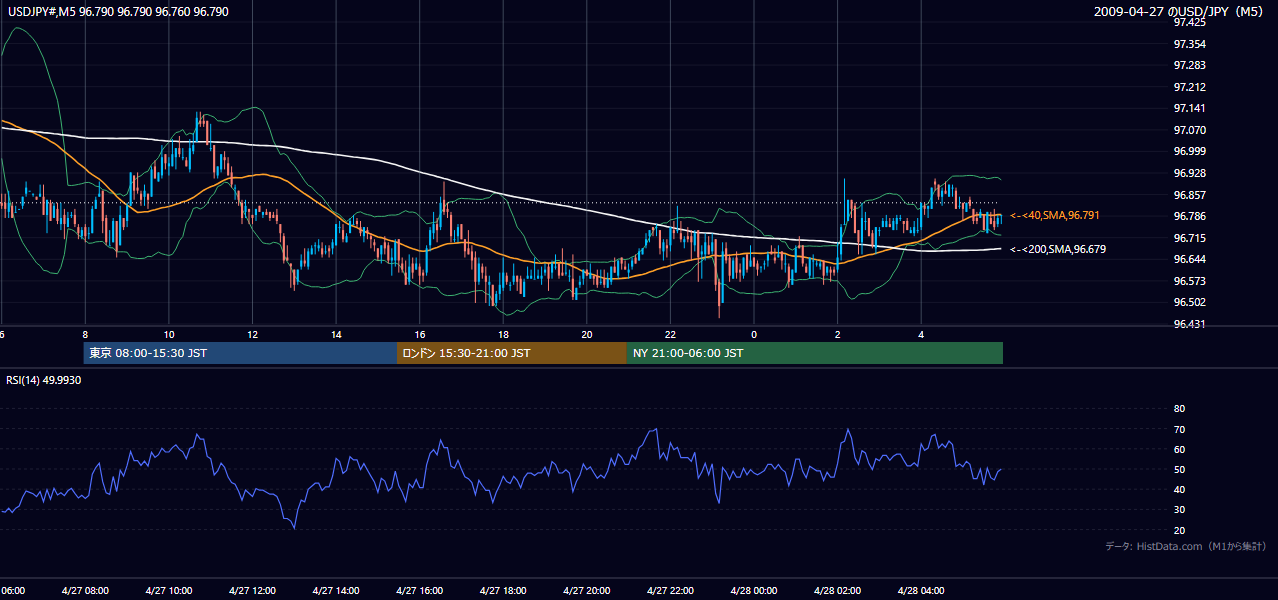
Task: Click the 2009-04-27 のUSD/JPY (M5) title
Action: click(1179, 11)
